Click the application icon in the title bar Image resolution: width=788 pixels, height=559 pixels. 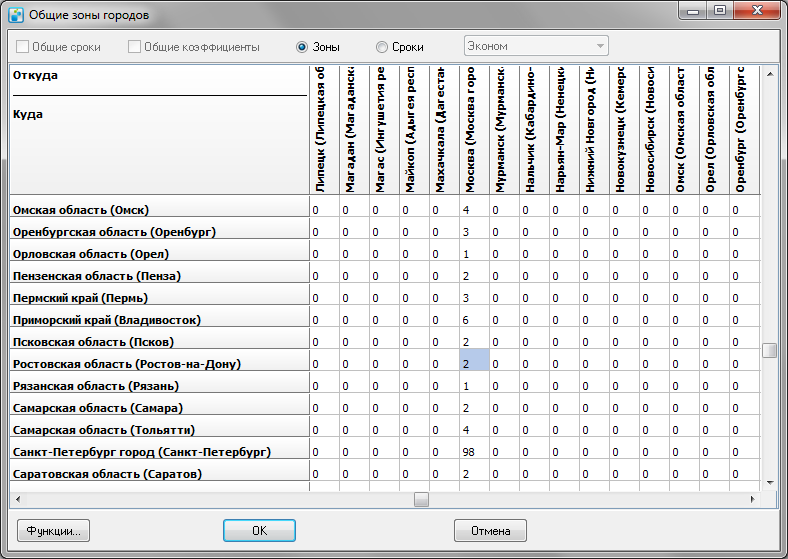tap(16, 15)
